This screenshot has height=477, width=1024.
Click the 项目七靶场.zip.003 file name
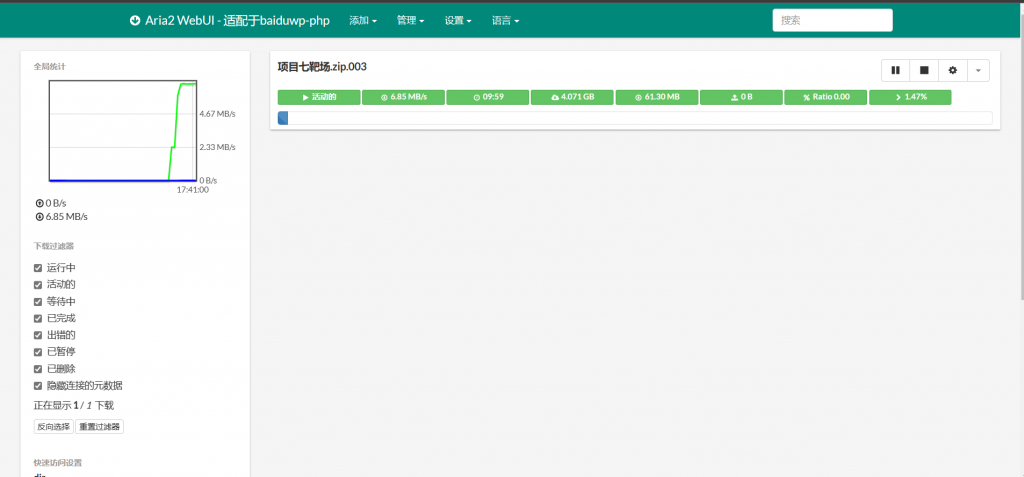coord(322,67)
